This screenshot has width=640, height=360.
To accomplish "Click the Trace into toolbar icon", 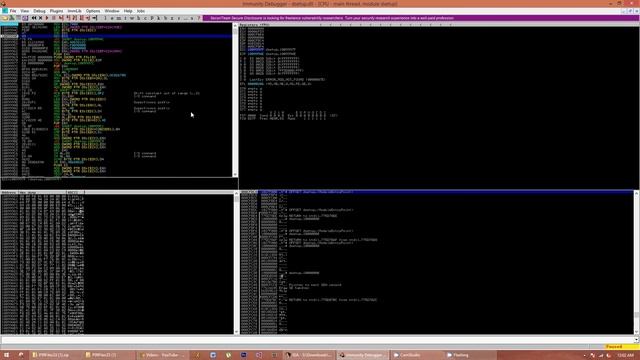I will [x=74, y=18].
